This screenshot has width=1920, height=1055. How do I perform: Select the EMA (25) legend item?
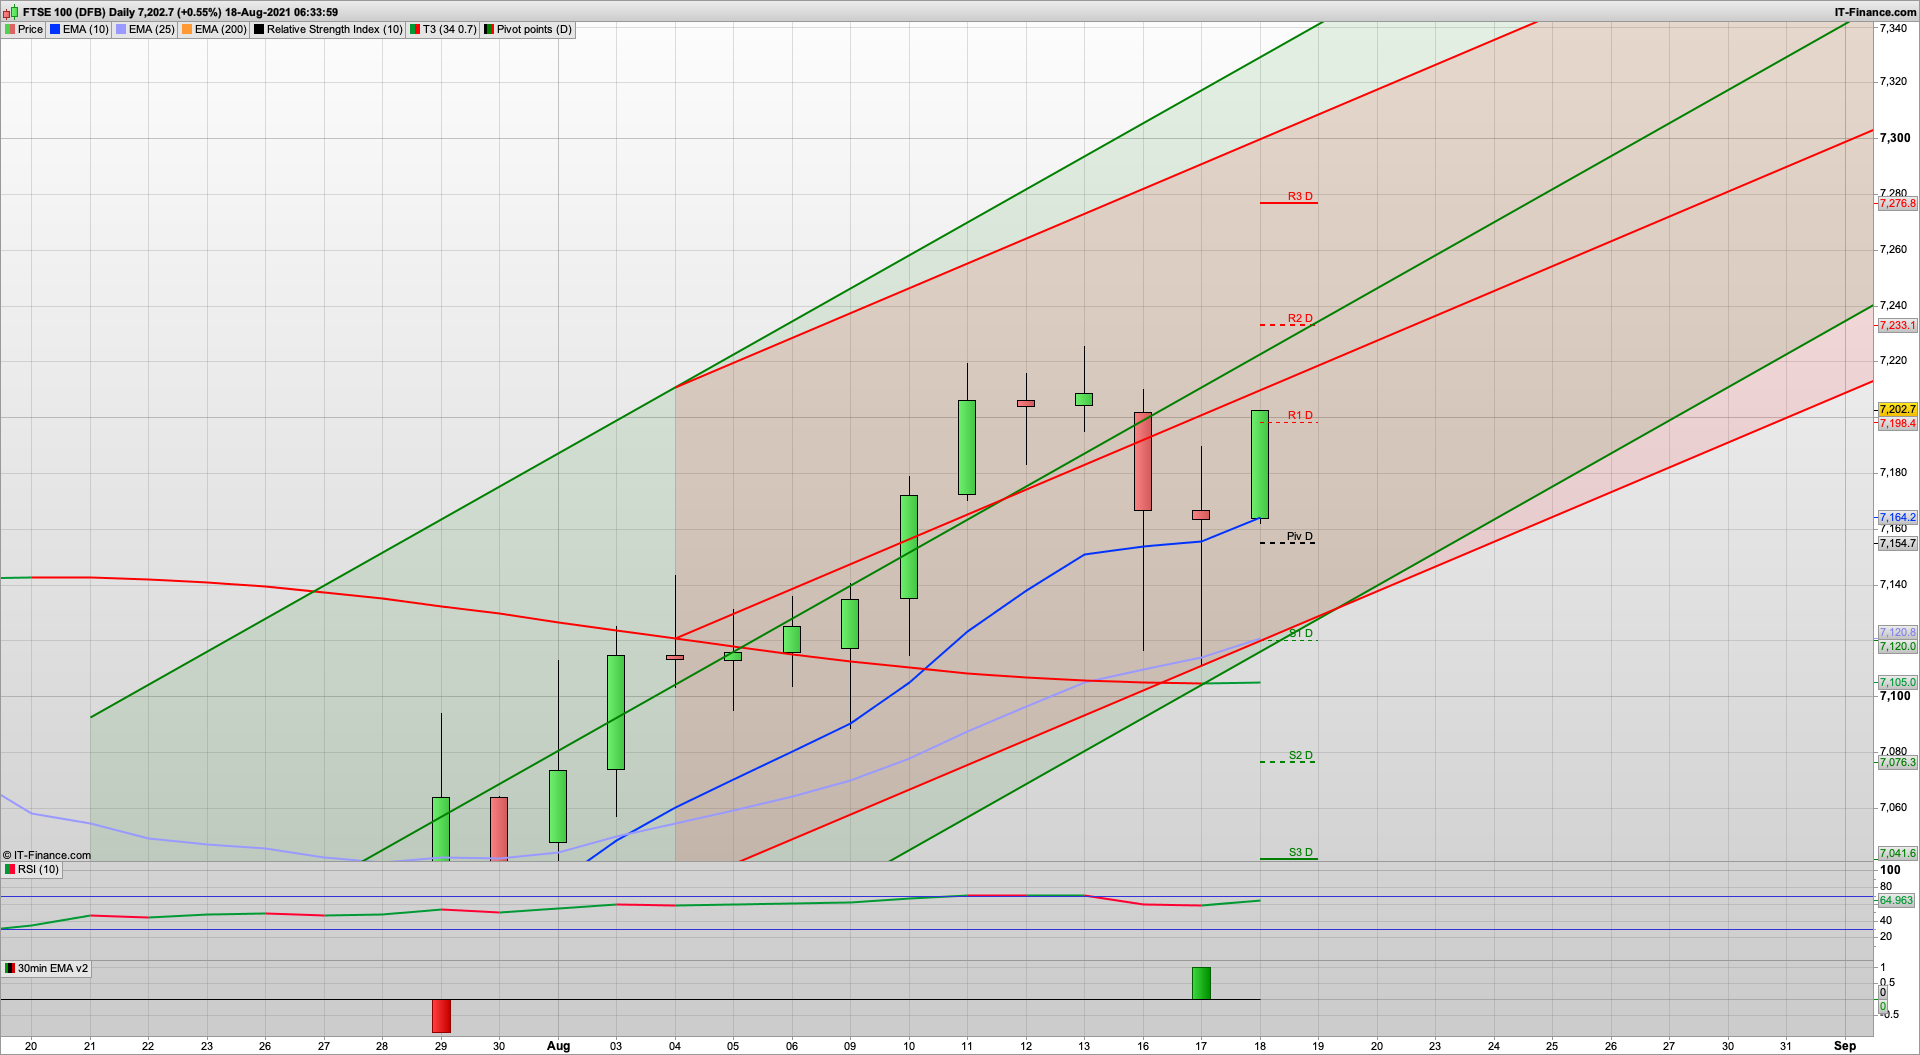coord(145,29)
